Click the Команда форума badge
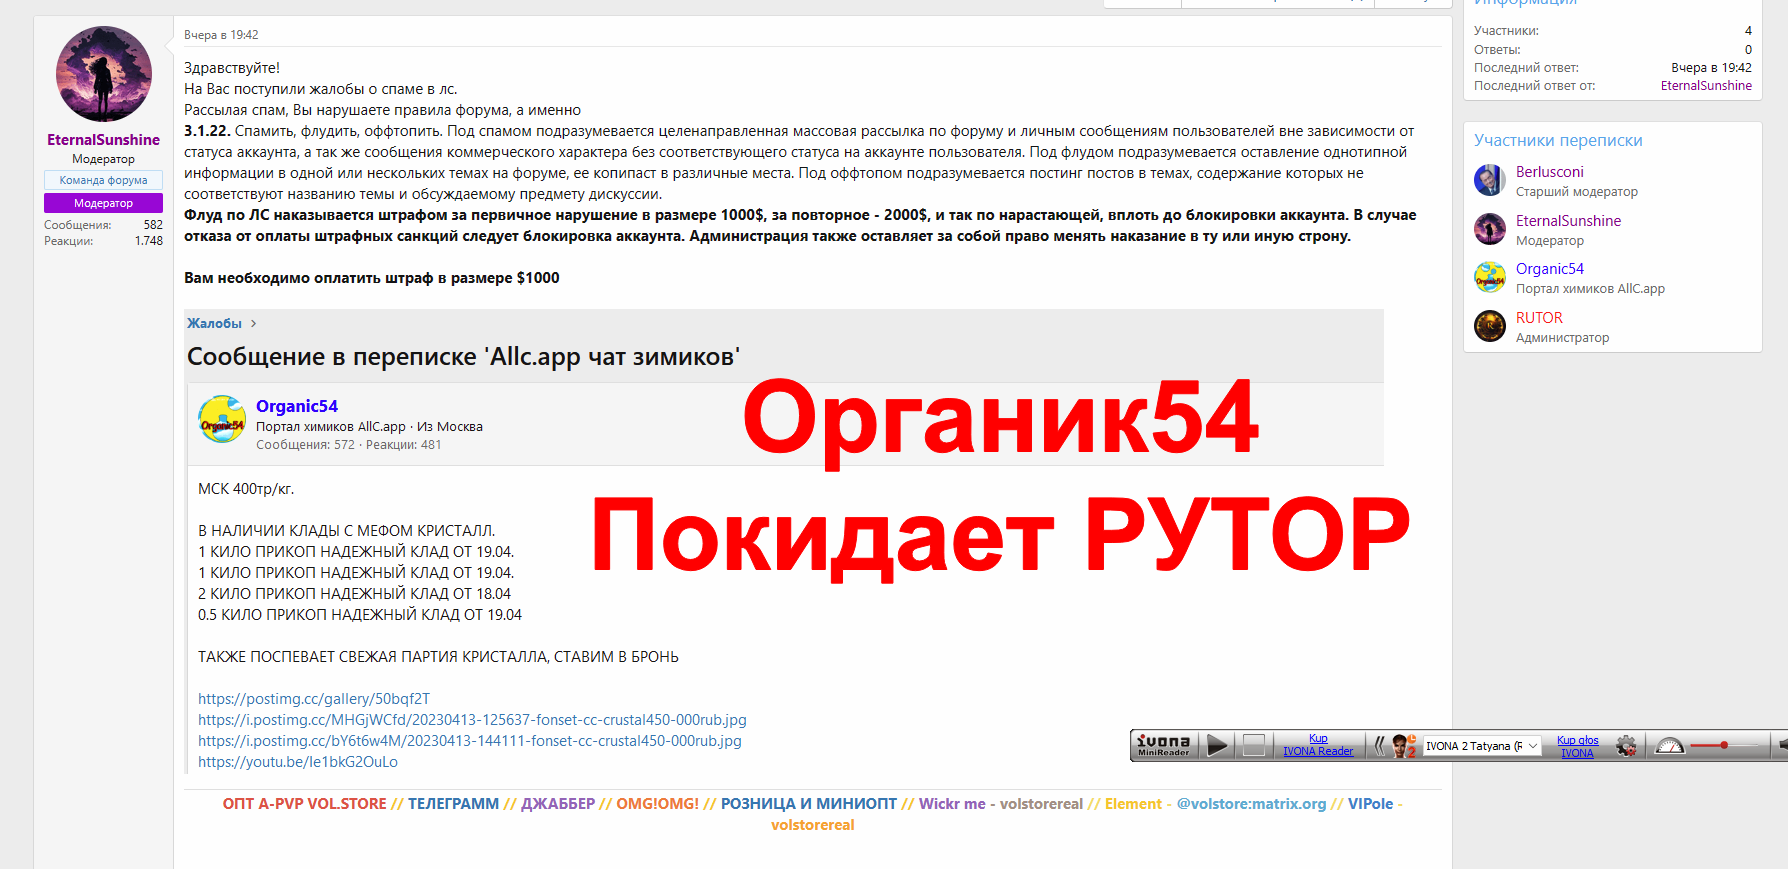The width and height of the screenshot is (1788, 869). 103,180
